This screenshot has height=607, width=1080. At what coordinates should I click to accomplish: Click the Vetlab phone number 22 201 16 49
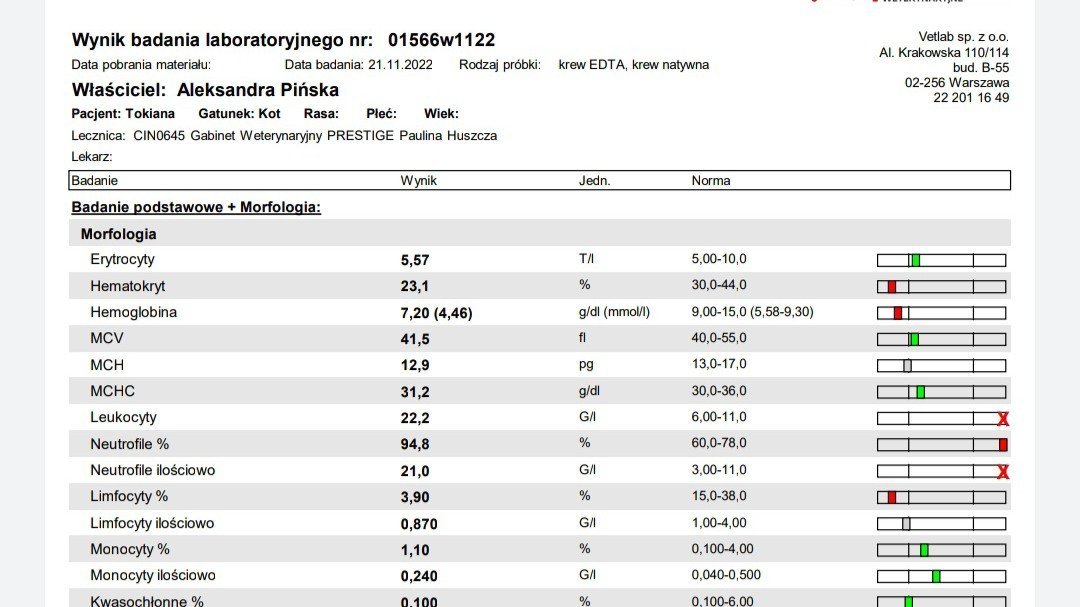(971, 98)
